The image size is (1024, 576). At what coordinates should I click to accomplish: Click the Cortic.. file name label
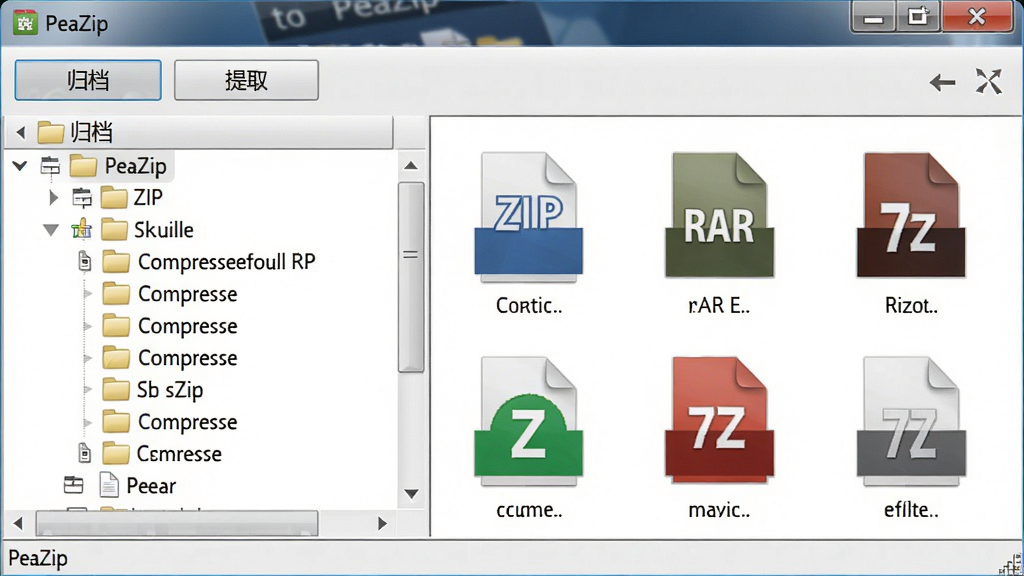(x=529, y=305)
